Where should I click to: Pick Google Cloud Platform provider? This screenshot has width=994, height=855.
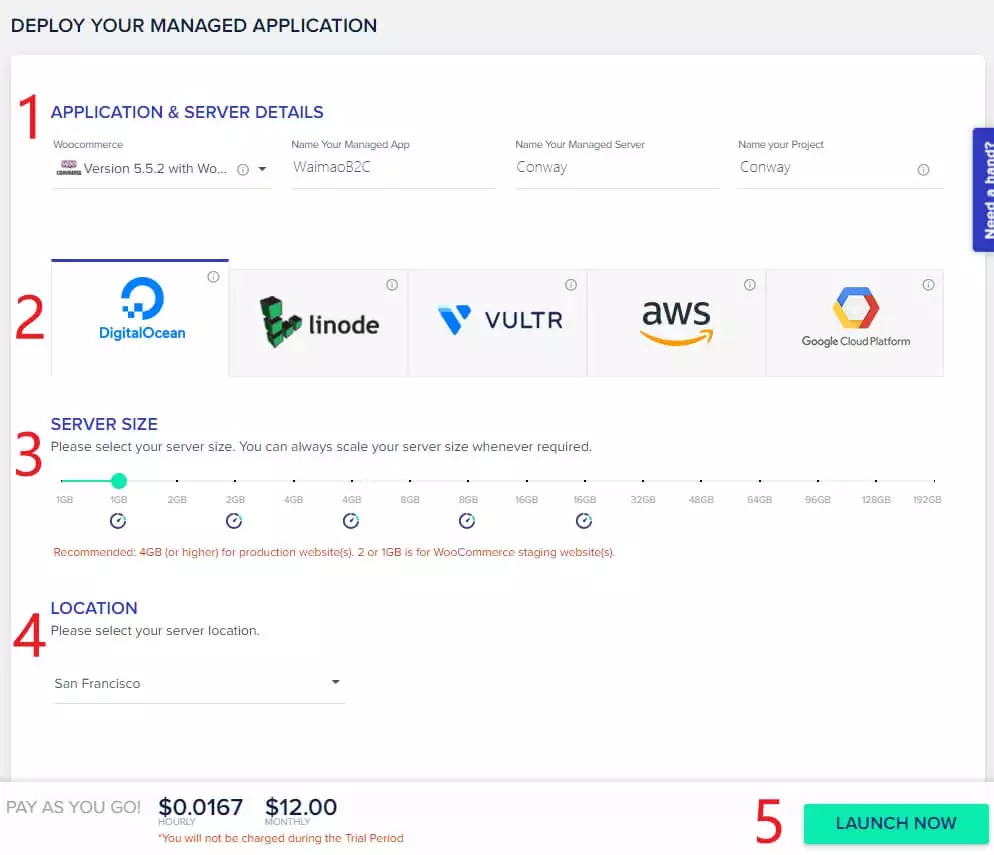pos(855,323)
